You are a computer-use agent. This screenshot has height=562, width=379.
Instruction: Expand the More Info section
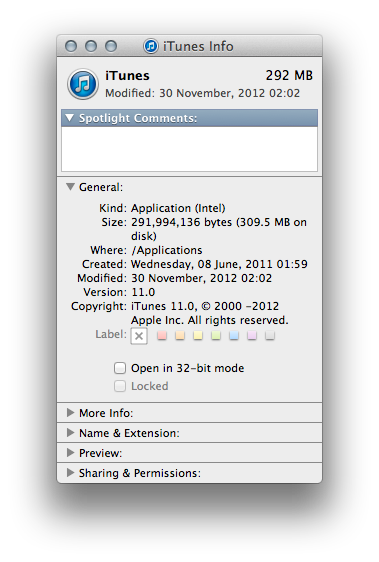pos(71,413)
